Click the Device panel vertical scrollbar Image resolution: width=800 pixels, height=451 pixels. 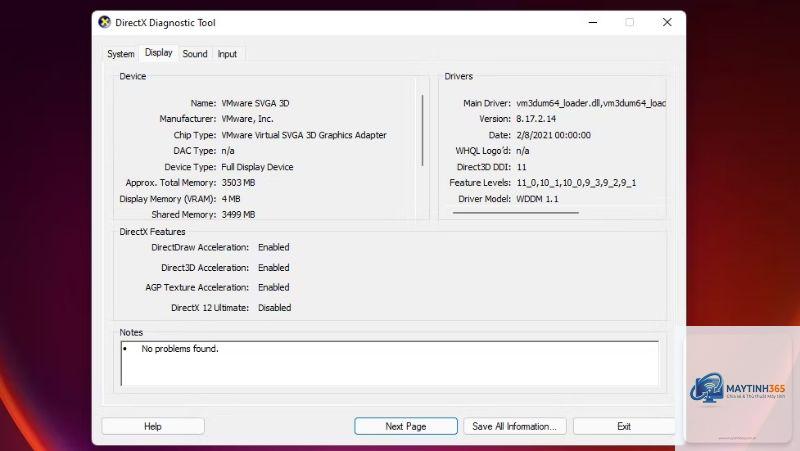pos(422,130)
